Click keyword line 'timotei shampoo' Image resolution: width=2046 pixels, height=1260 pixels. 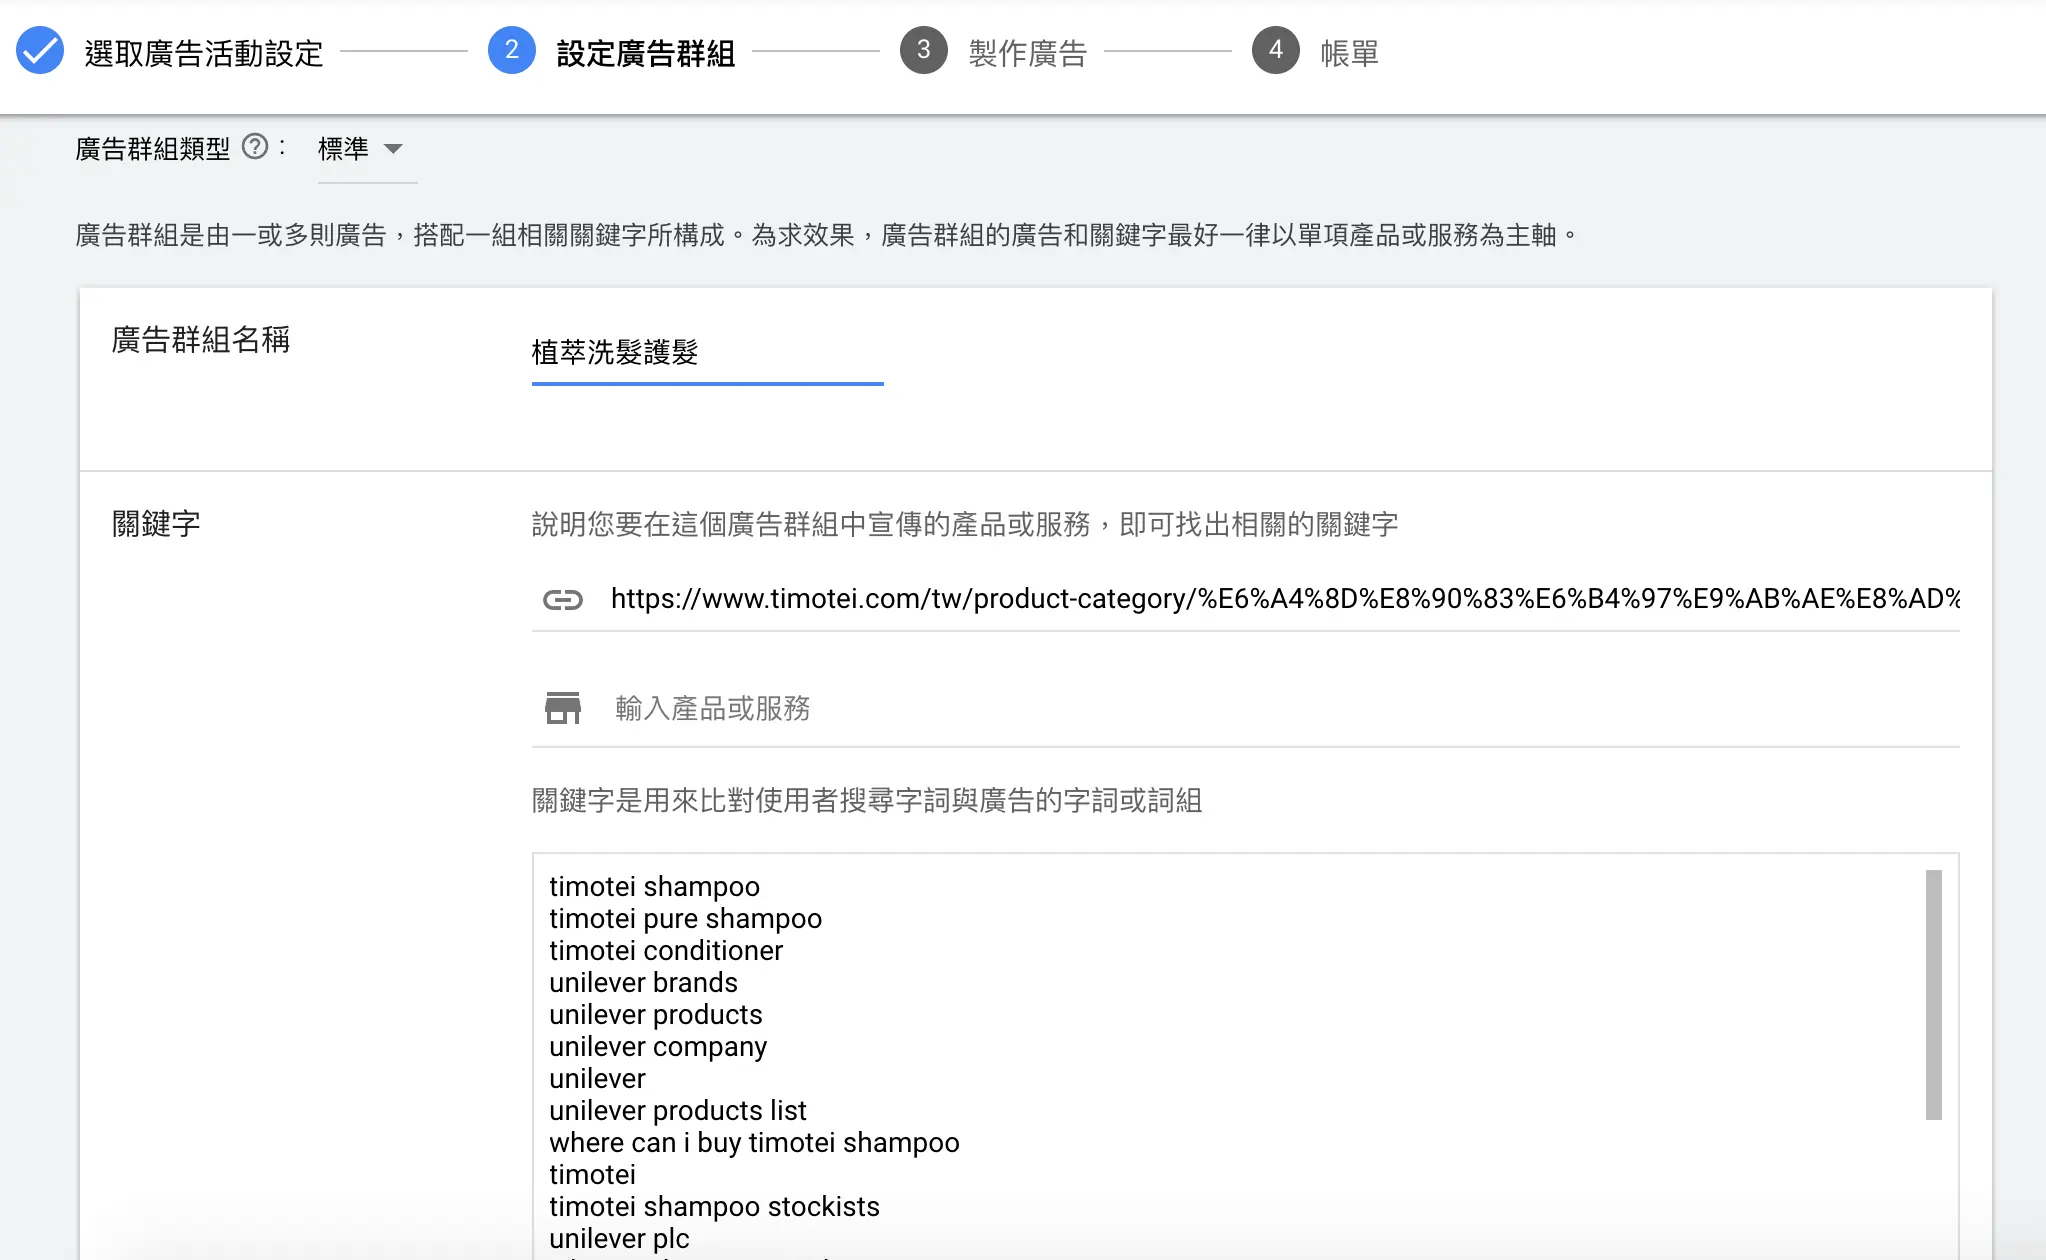click(x=654, y=887)
